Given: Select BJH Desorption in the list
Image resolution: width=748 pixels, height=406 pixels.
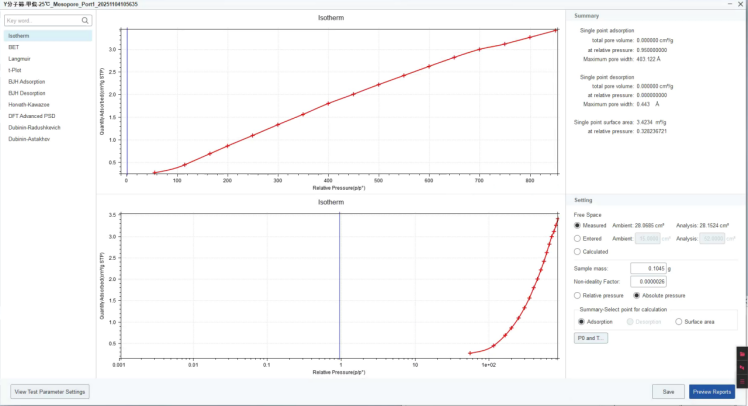Looking at the screenshot, I should pos(21,92).
